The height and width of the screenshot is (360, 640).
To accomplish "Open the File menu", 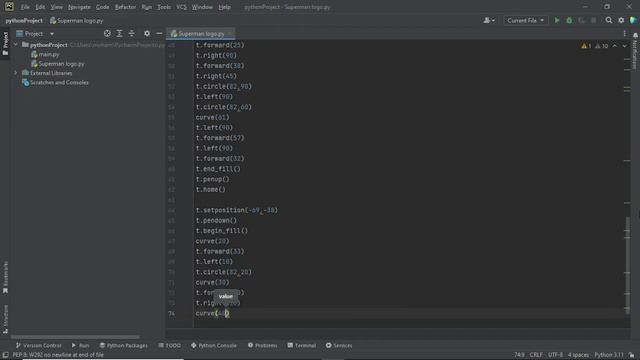I will 25,7.
